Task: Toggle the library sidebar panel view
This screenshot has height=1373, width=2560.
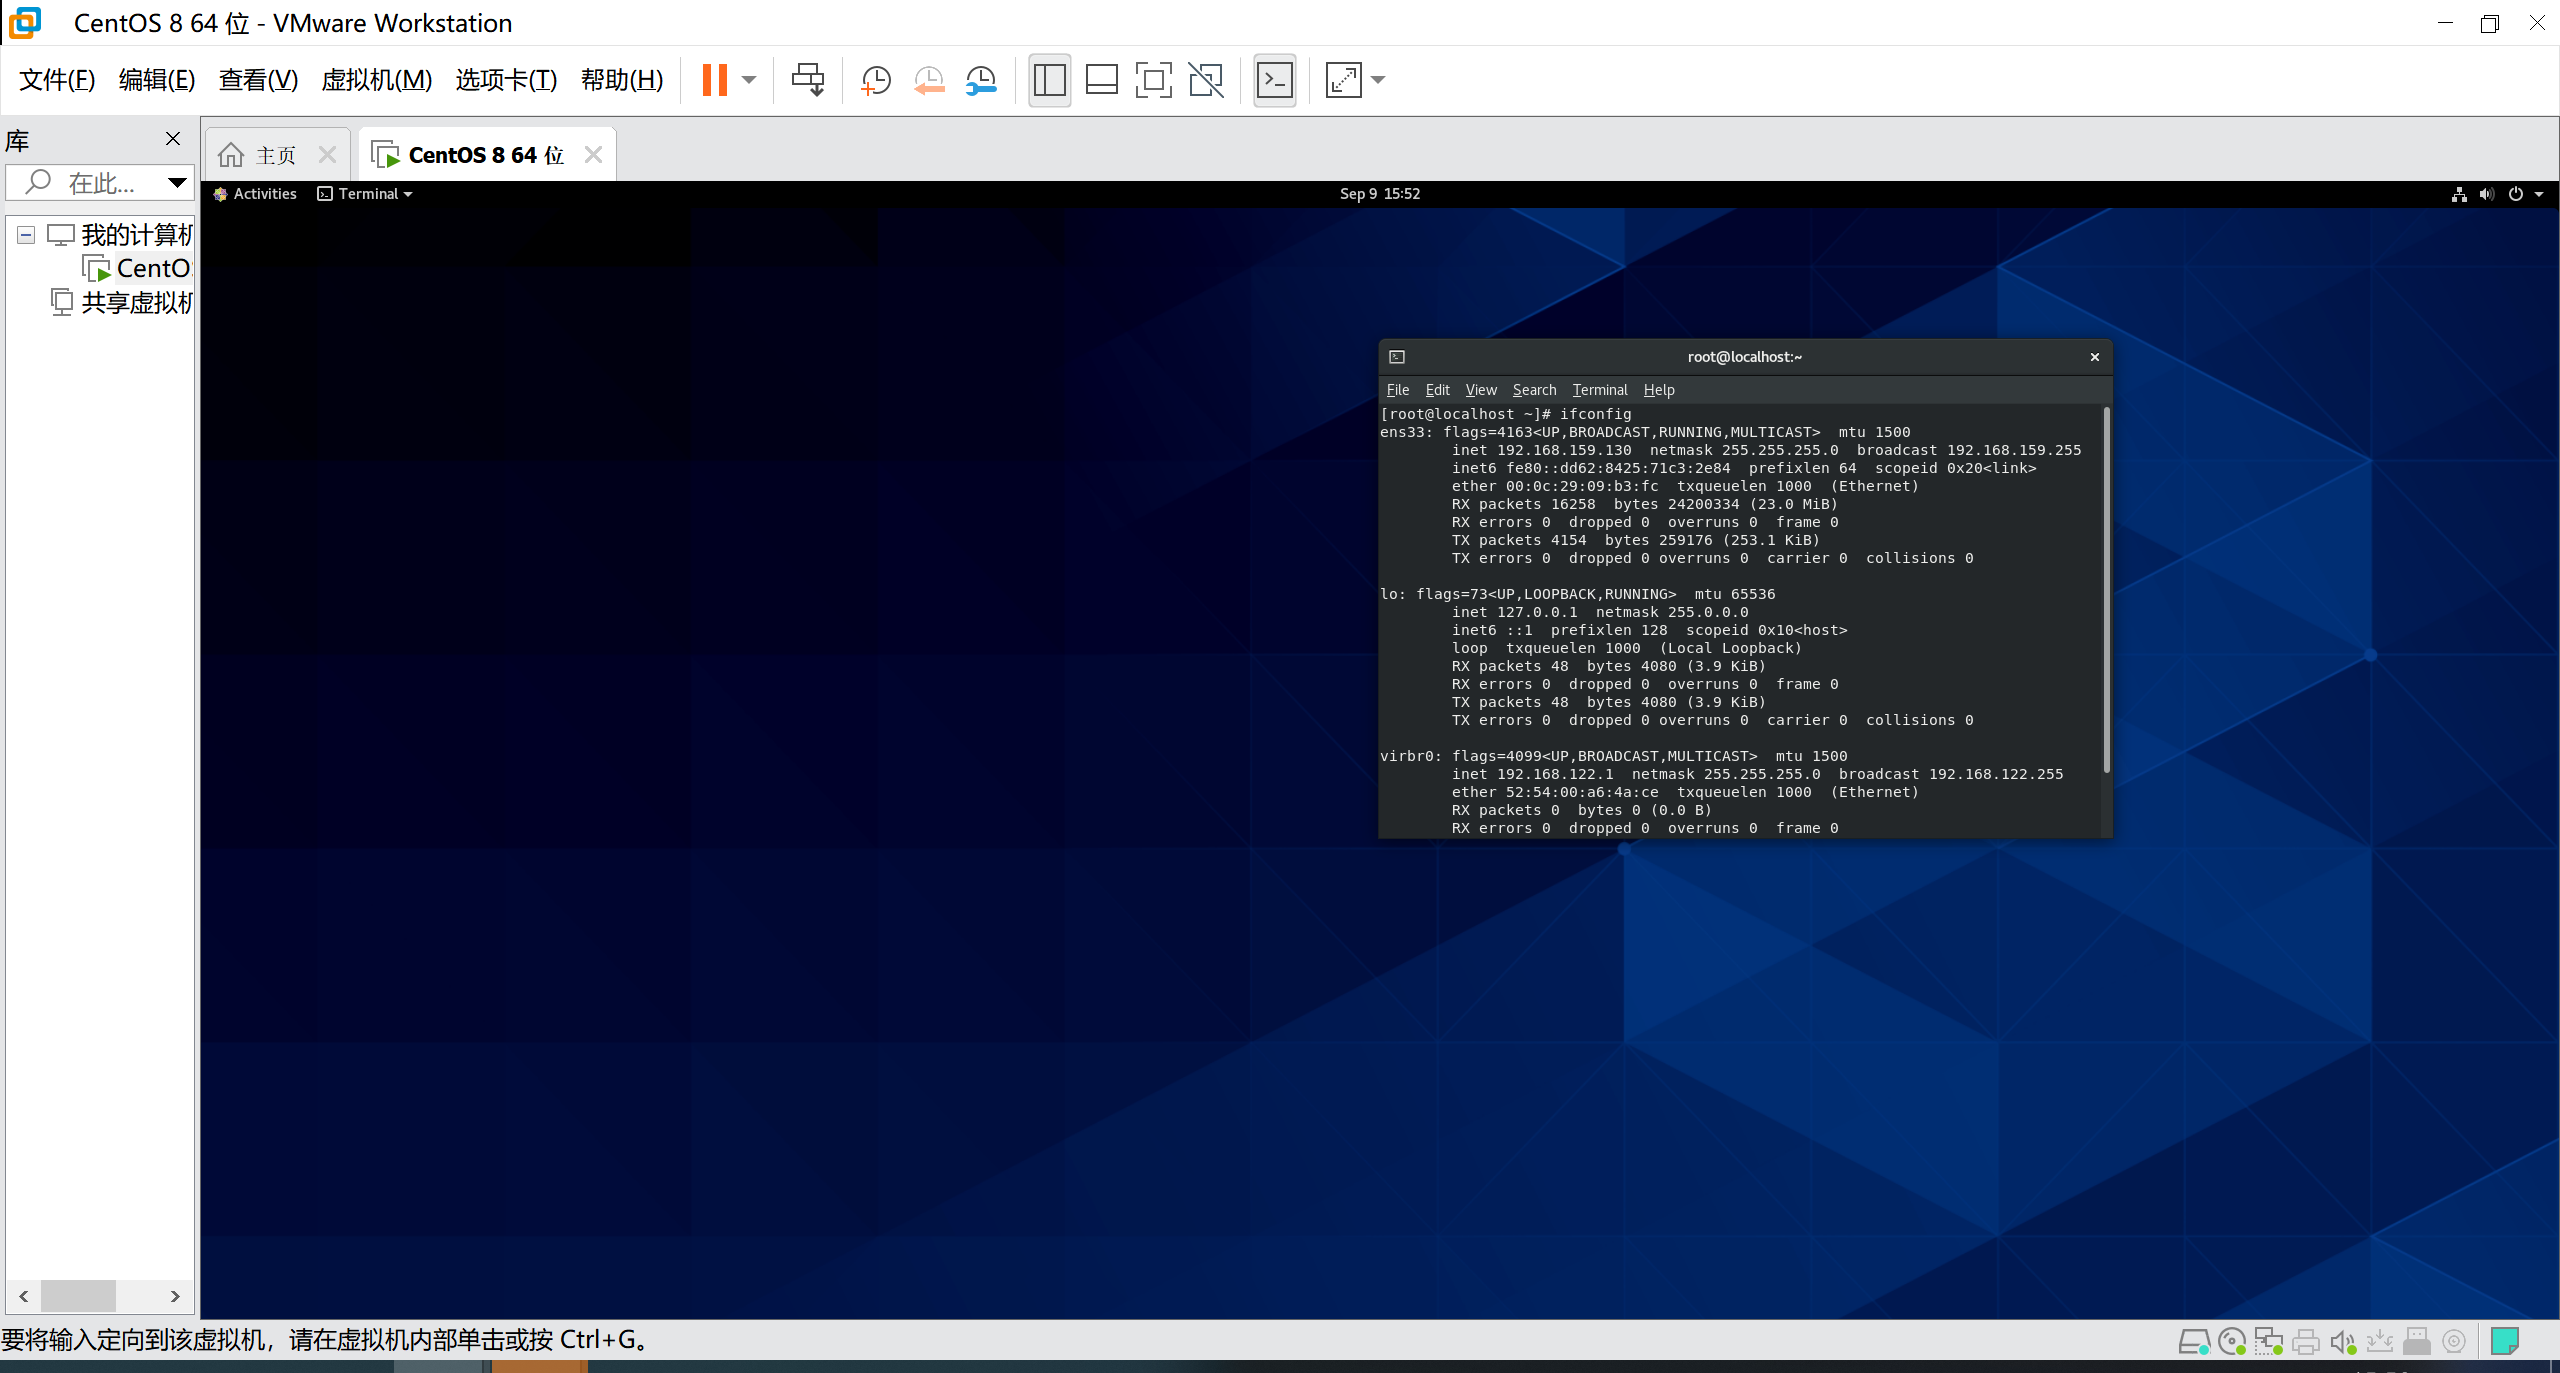Action: coord(1049,80)
